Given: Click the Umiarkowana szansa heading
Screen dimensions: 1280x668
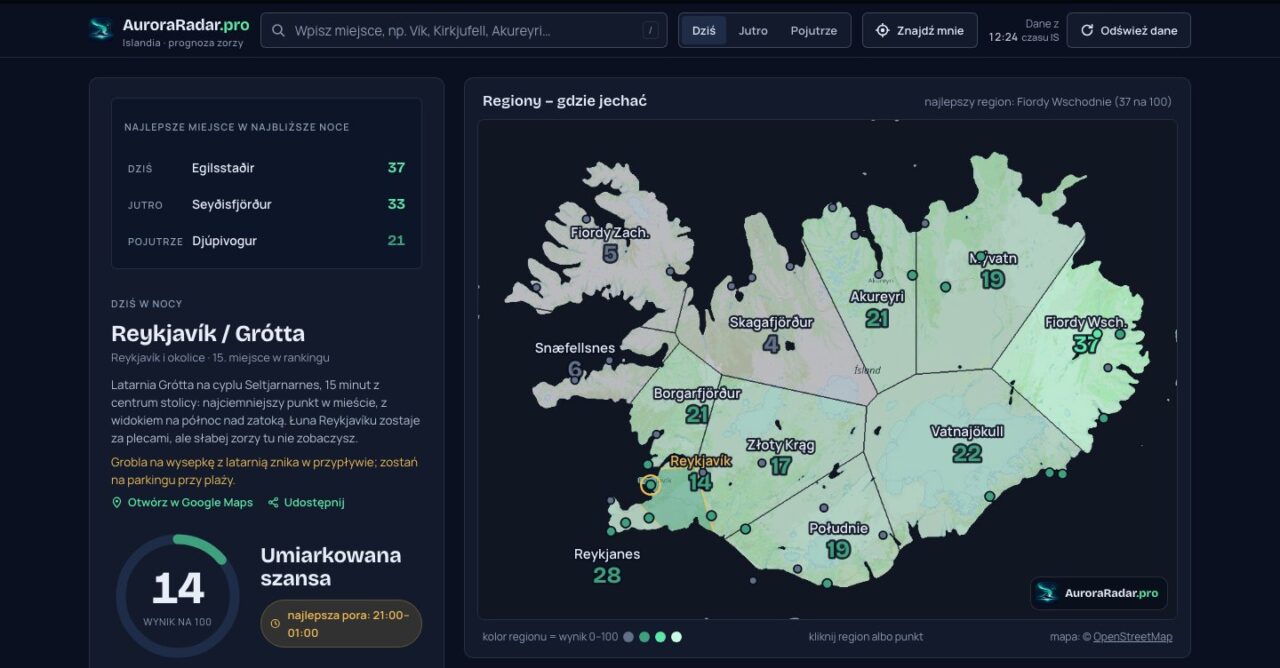Looking at the screenshot, I should [x=331, y=567].
